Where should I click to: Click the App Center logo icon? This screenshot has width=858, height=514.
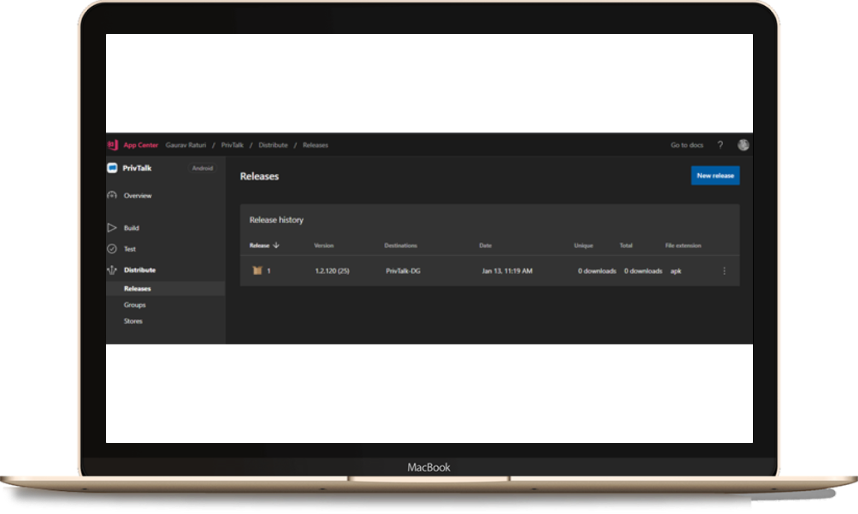[113, 145]
